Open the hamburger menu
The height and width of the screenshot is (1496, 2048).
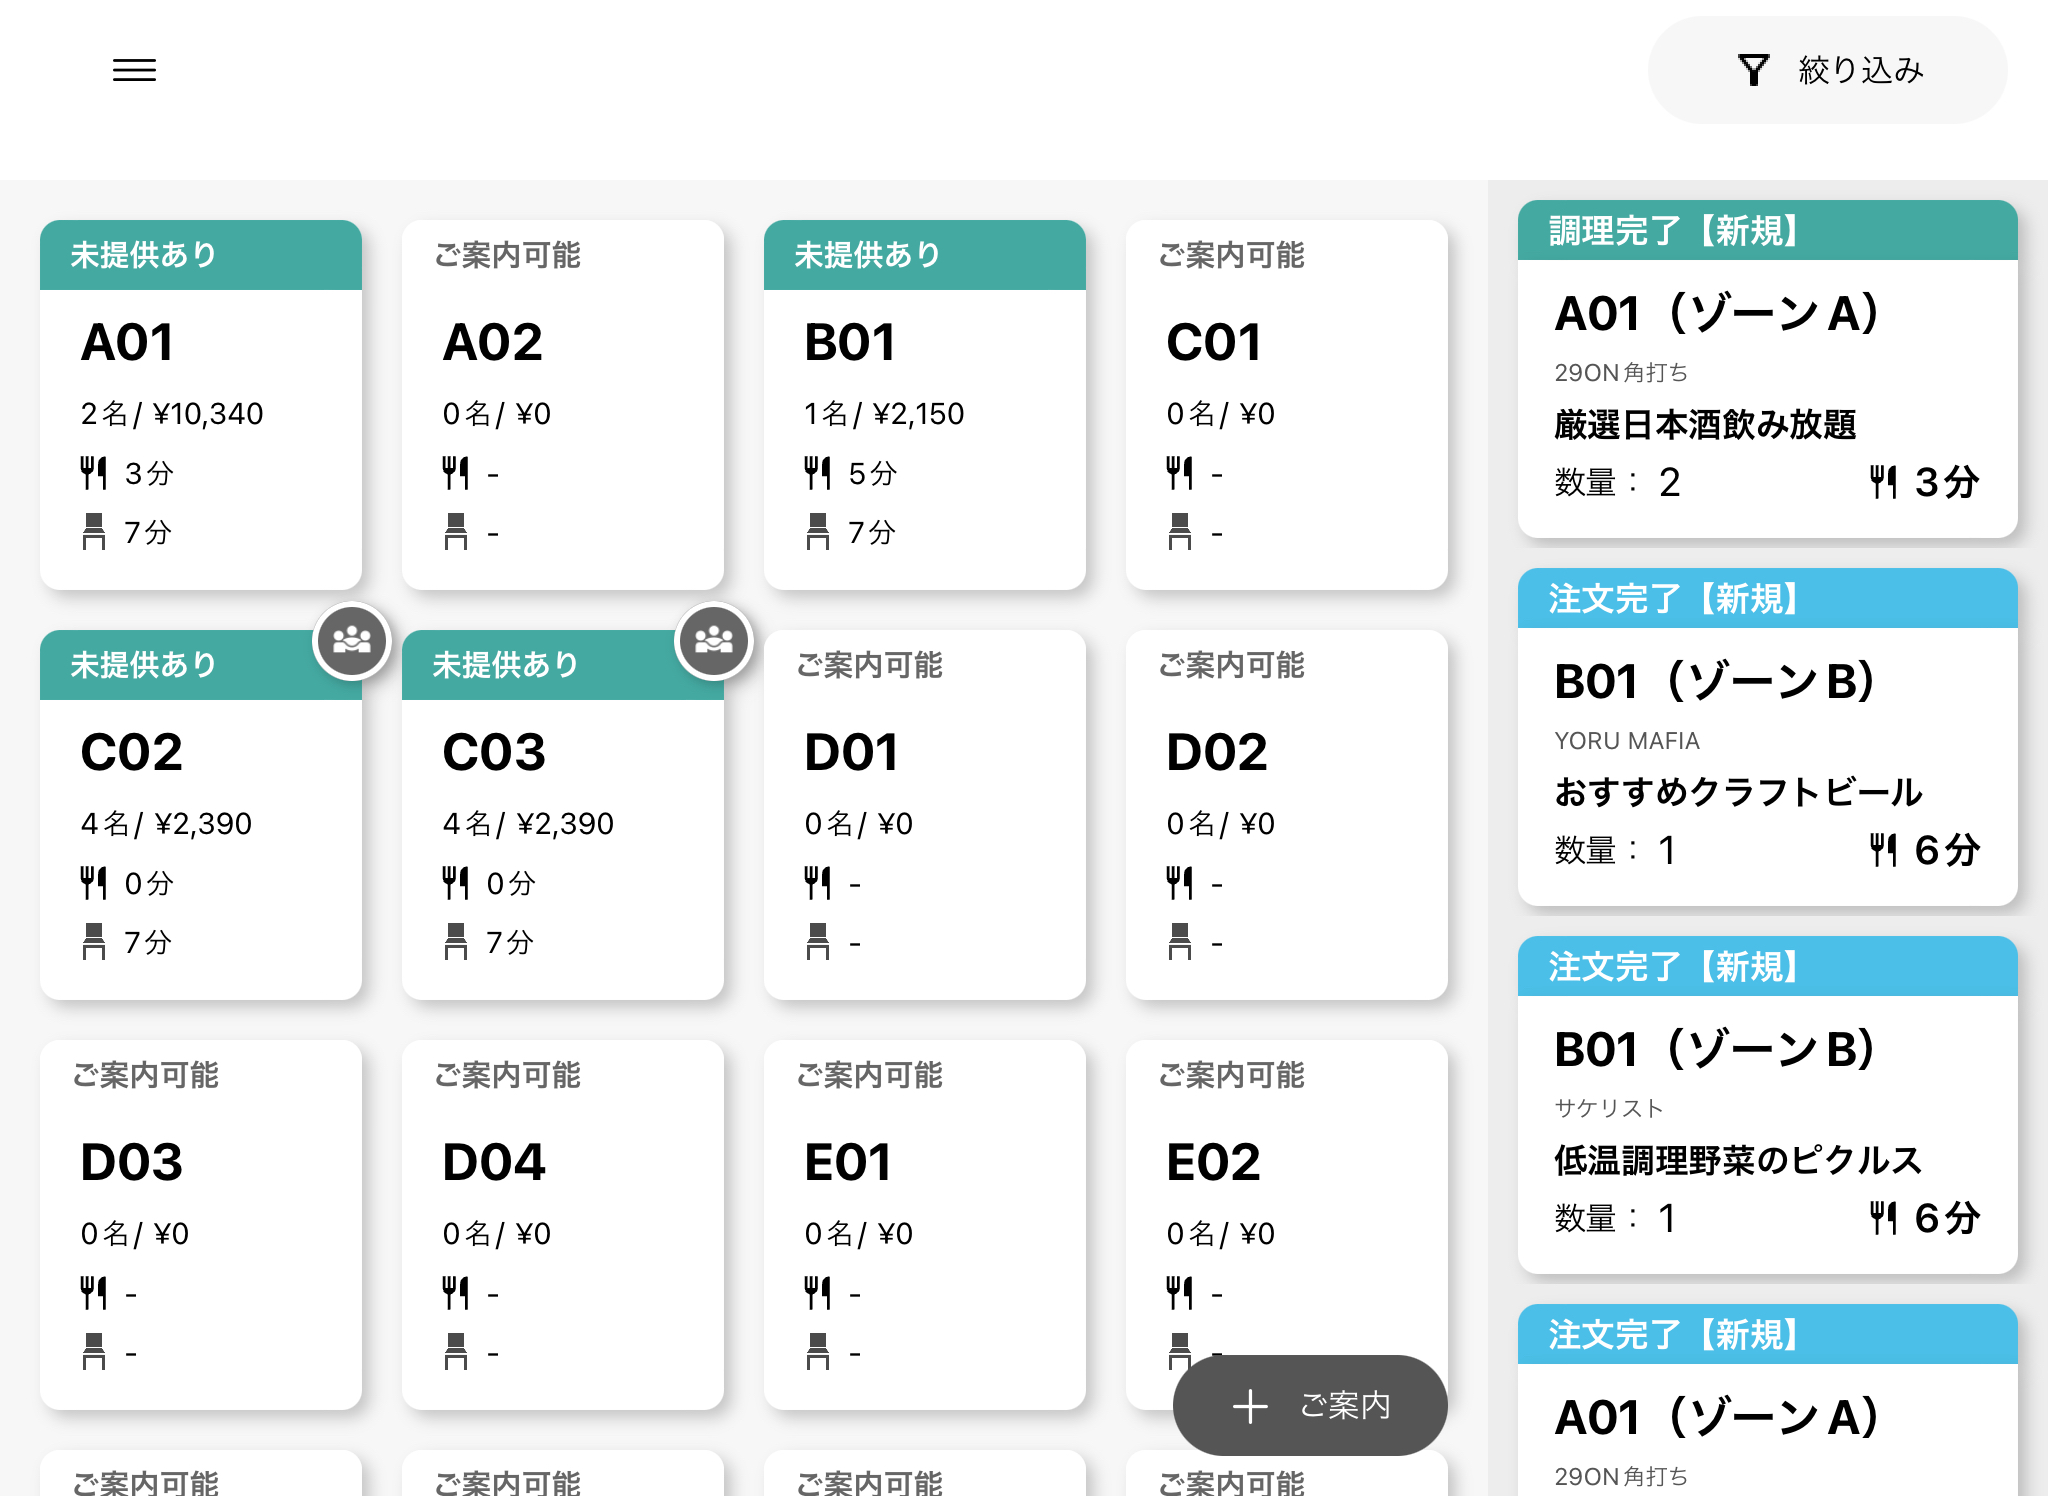coord(134,70)
